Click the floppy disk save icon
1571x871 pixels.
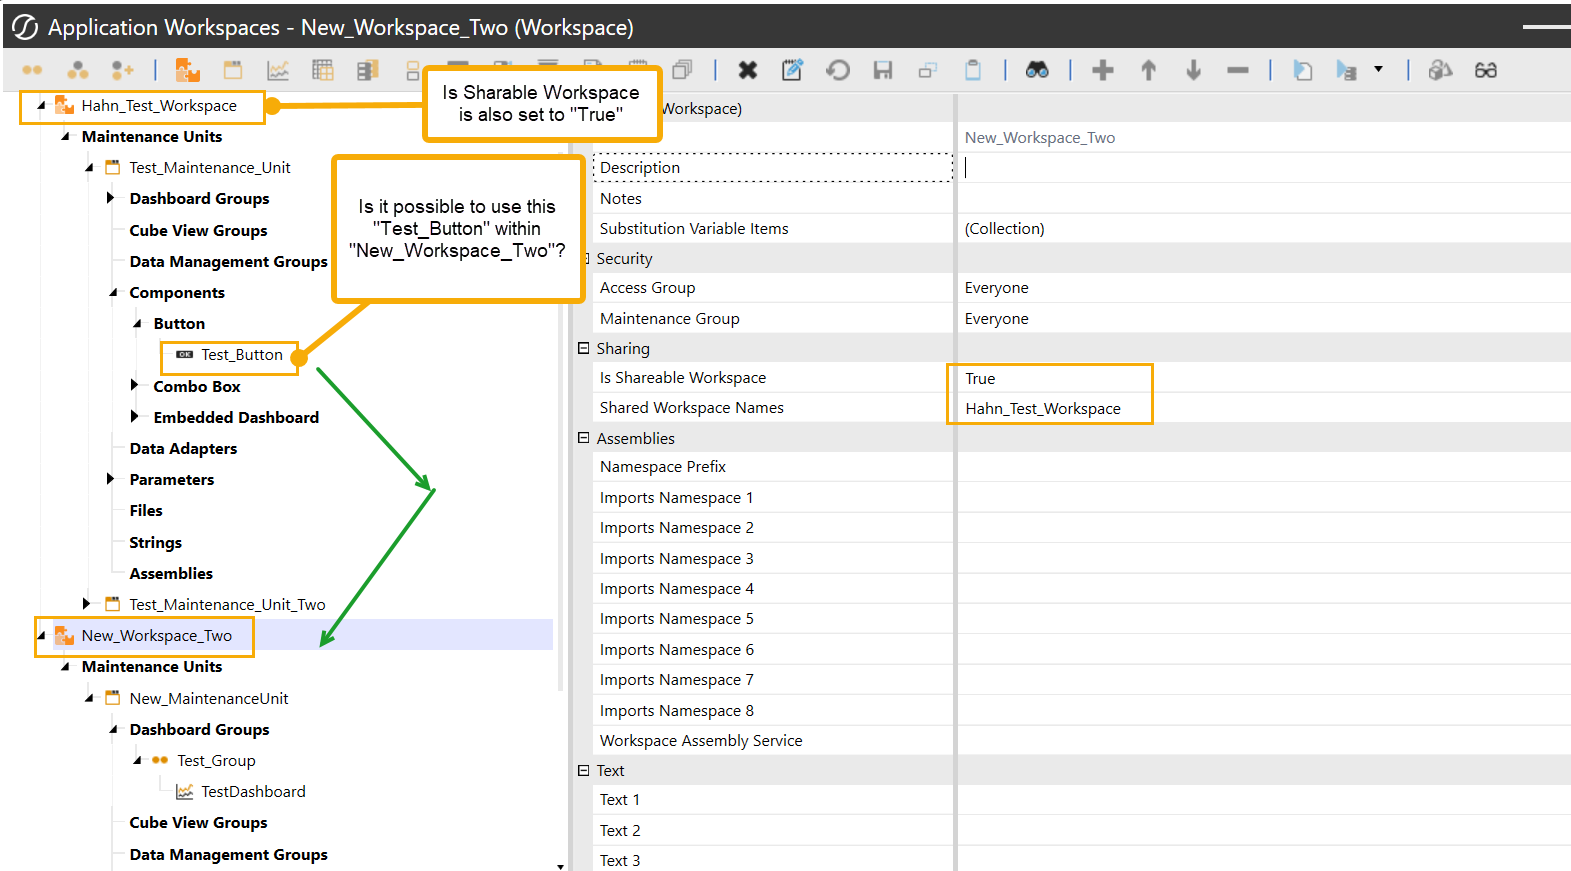(x=882, y=70)
